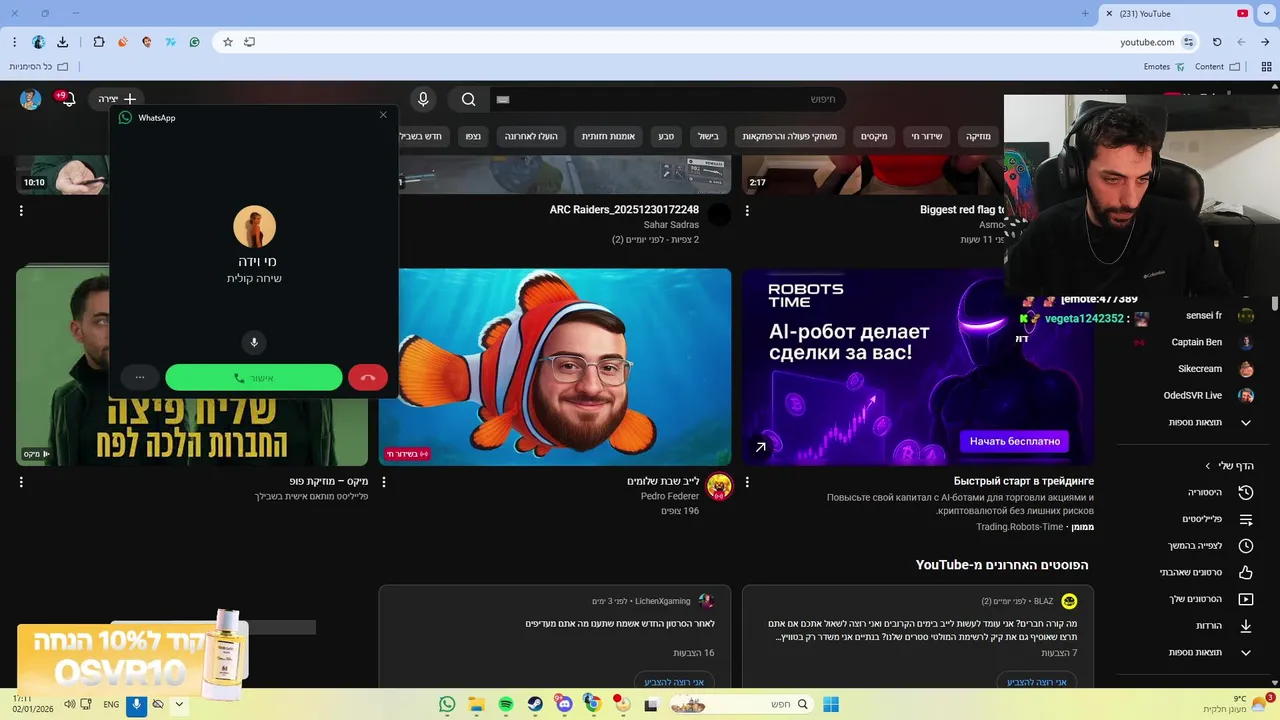Open the YouTube notifications bell
This screenshot has width=1280, height=720.
(x=67, y=99)
